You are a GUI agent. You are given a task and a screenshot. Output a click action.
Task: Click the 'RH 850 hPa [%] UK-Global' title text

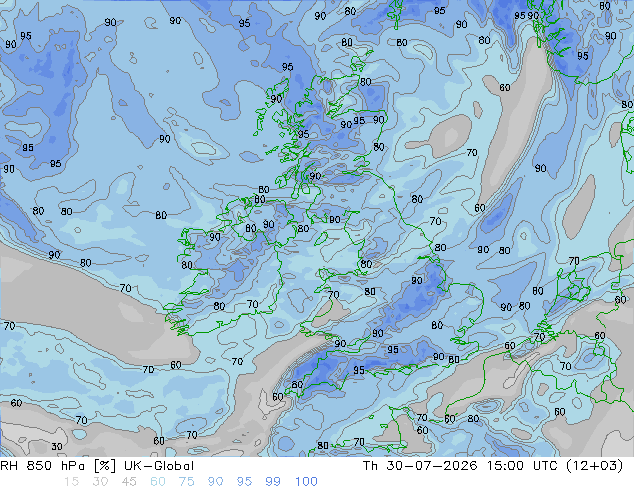[97, 466]
